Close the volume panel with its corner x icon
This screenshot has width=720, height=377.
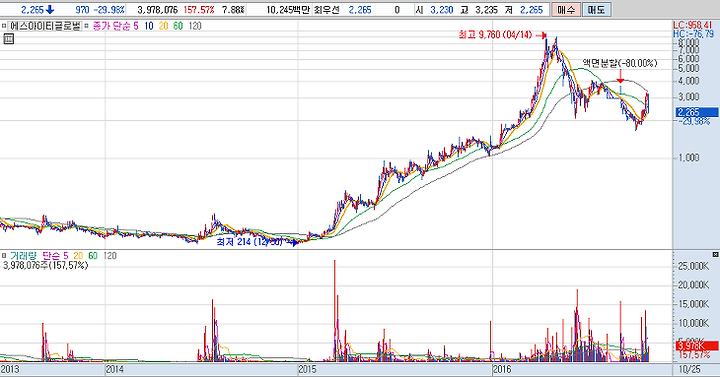(715, 254)
